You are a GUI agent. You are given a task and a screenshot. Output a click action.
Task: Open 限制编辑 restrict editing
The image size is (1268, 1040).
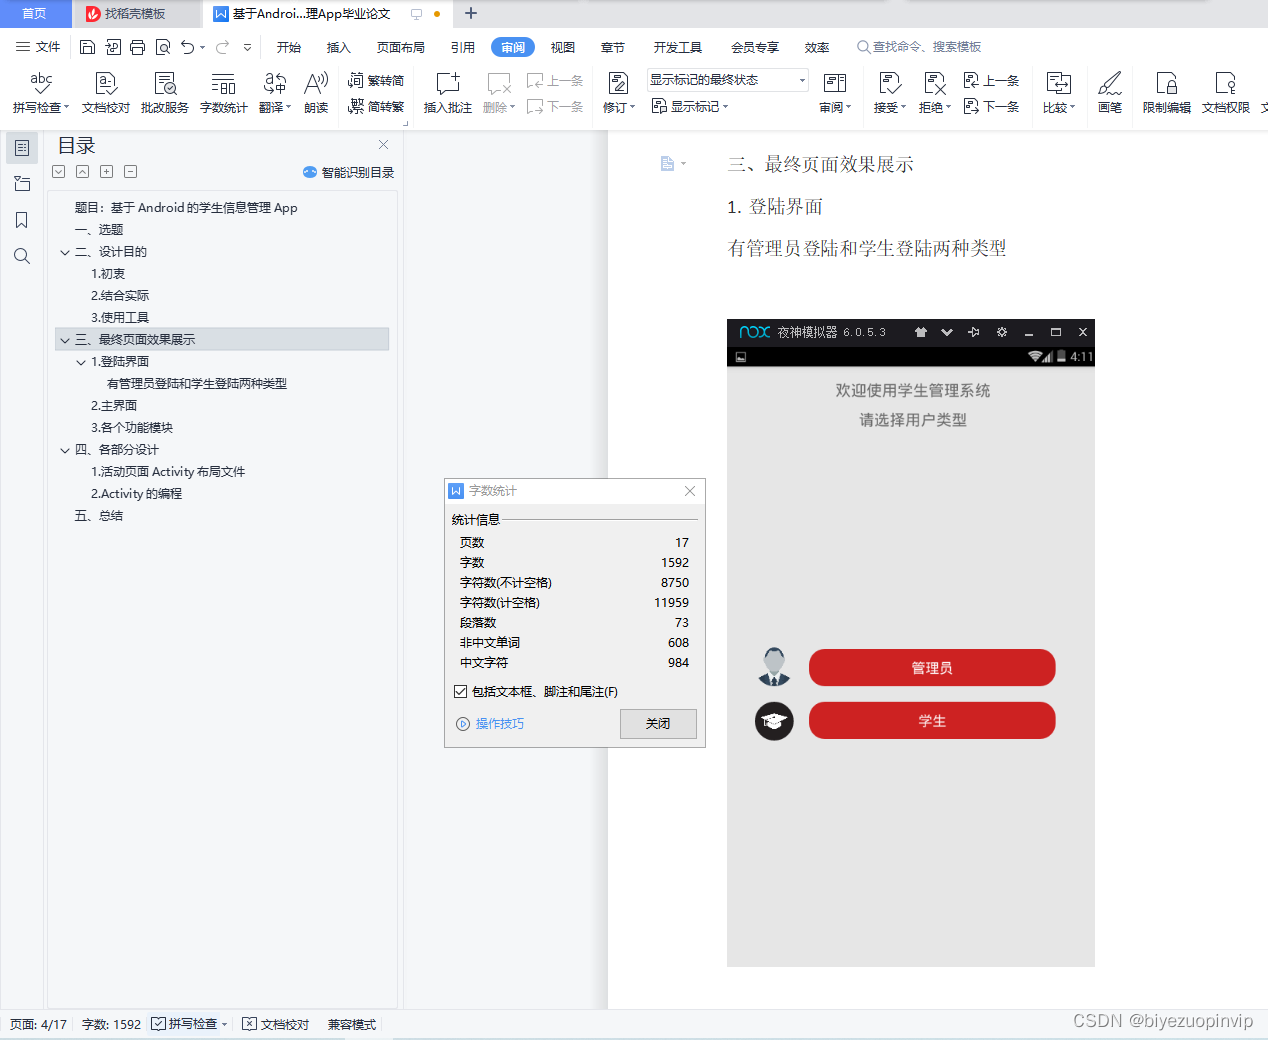tap(1167, 92)
